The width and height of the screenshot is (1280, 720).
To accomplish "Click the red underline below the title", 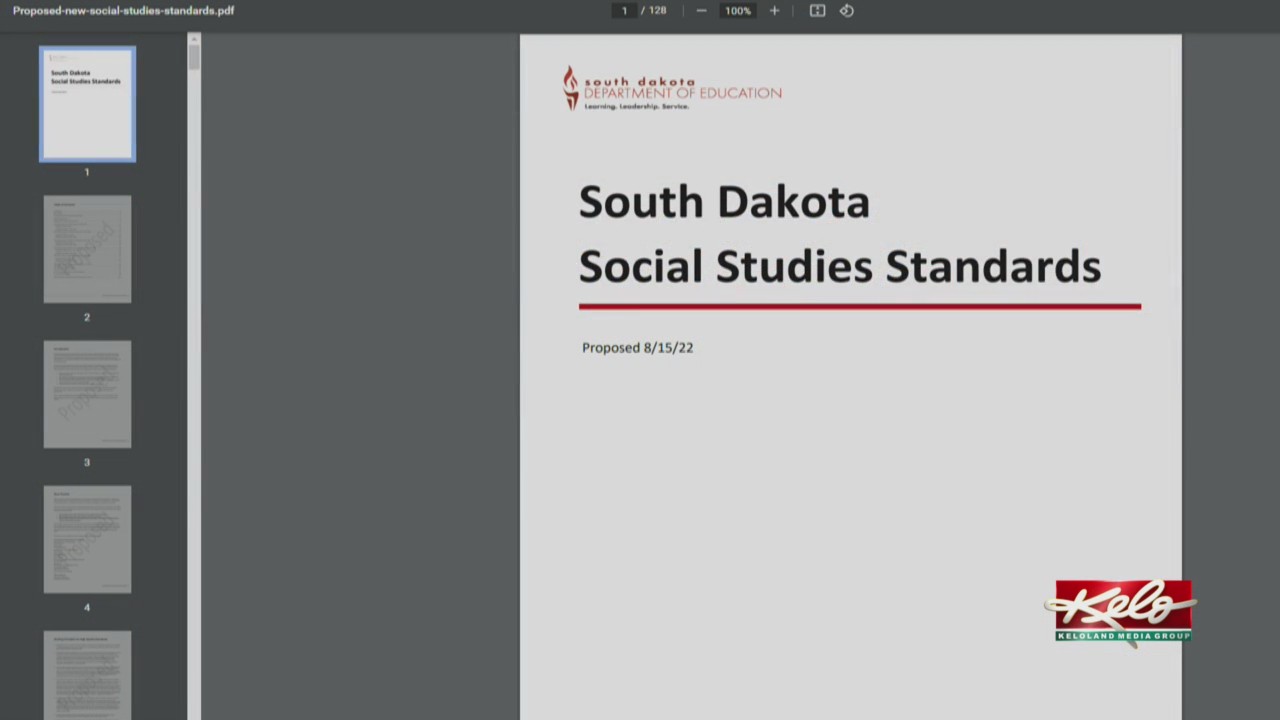I will pyautogui.click(x=860, y=307).
